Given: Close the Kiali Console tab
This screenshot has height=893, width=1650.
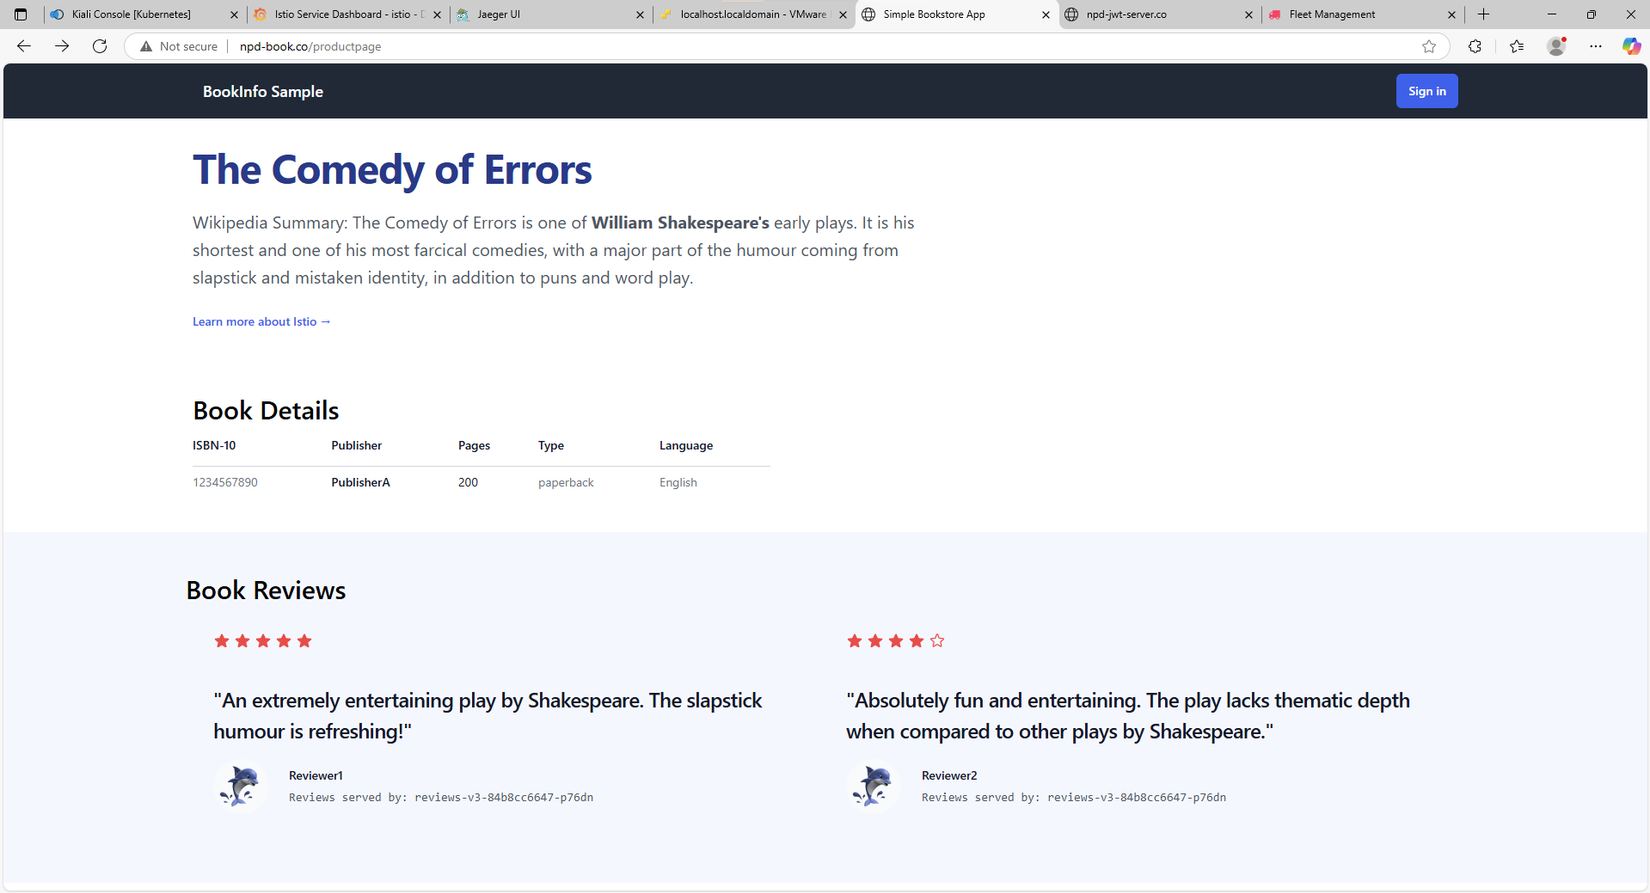Looking at the screenshot, I should (234, 15).
